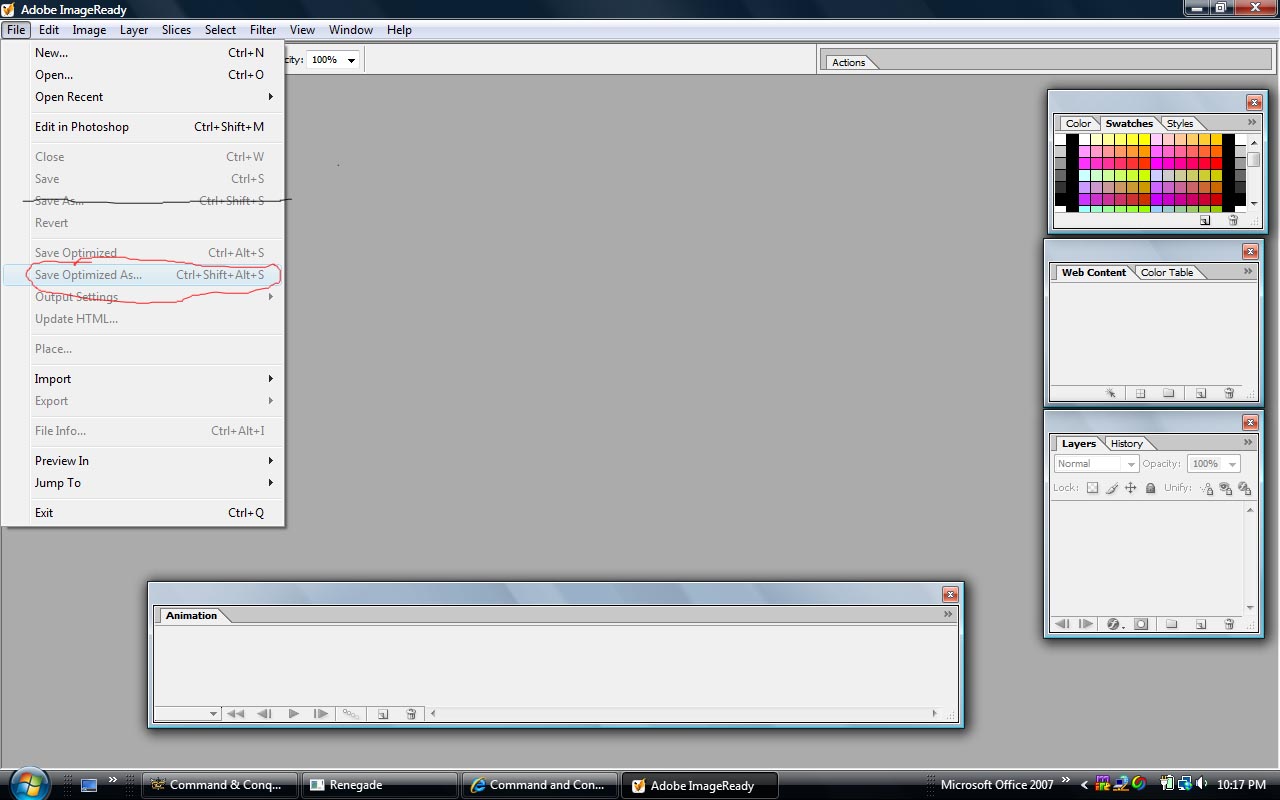The height and width of the screenshot is (800, 1280).
Task: Click the tween frames icon in Animation panel
Action: tap(350, 714)
